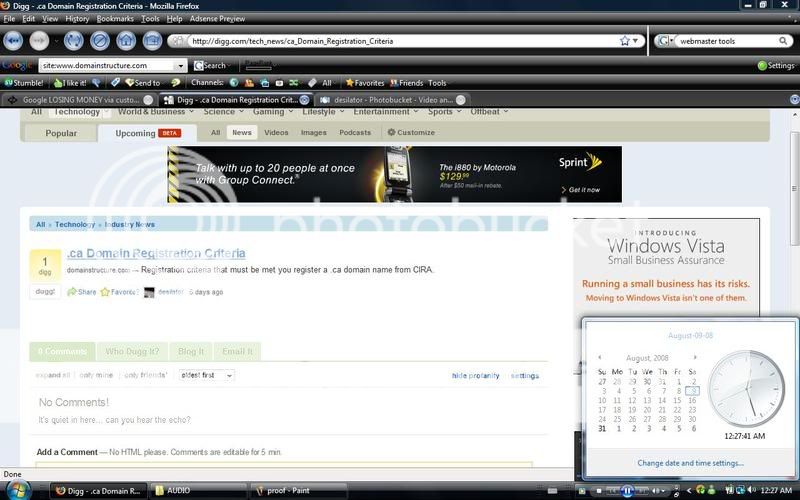Image resolution: width=800 pixels, height=500 pixels.
Task: Click the Sprint Get it now ad link
Action: [581, 190]
